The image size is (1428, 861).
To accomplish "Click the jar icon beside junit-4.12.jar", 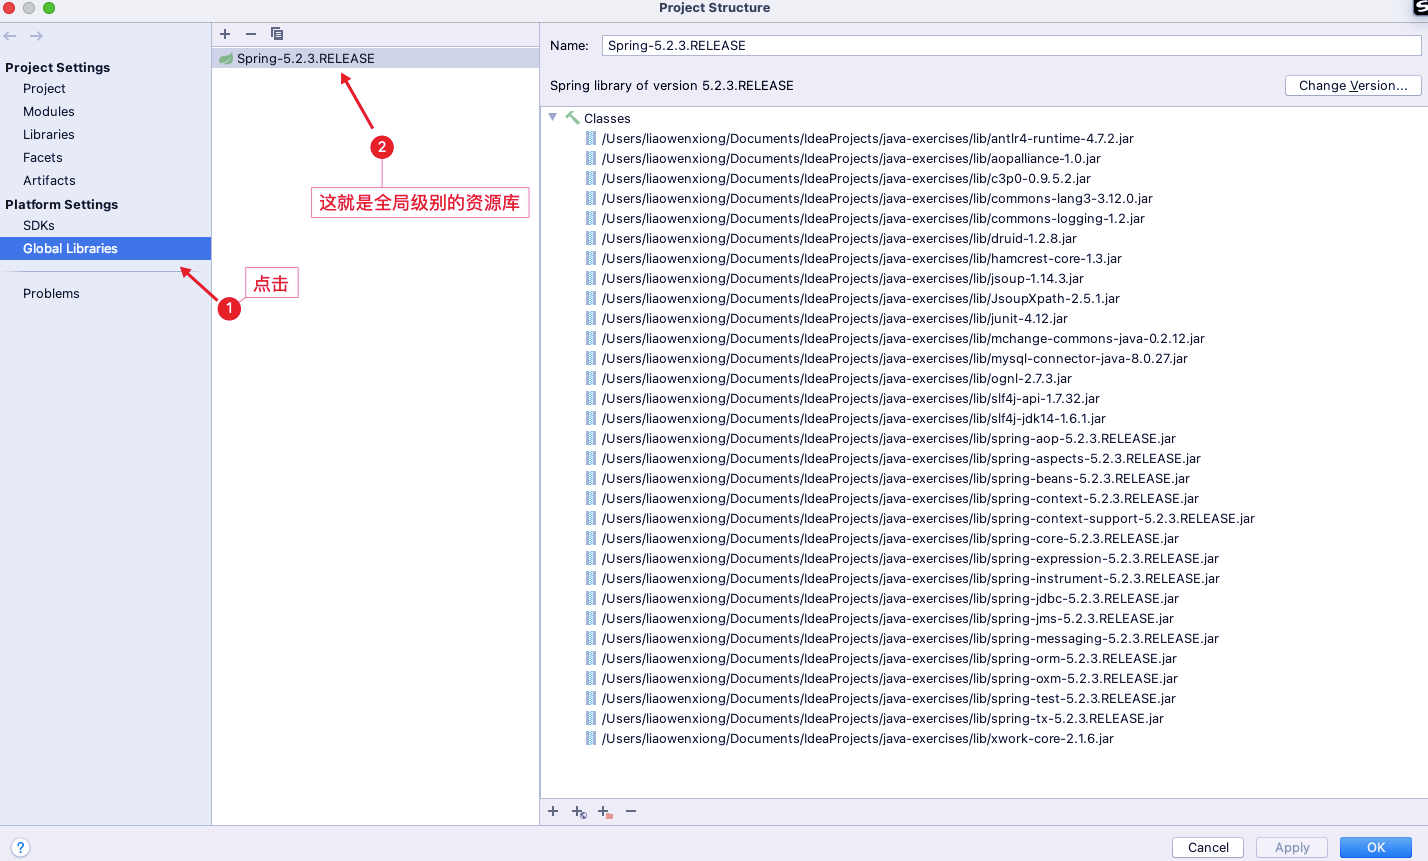I will pos(591,319).
